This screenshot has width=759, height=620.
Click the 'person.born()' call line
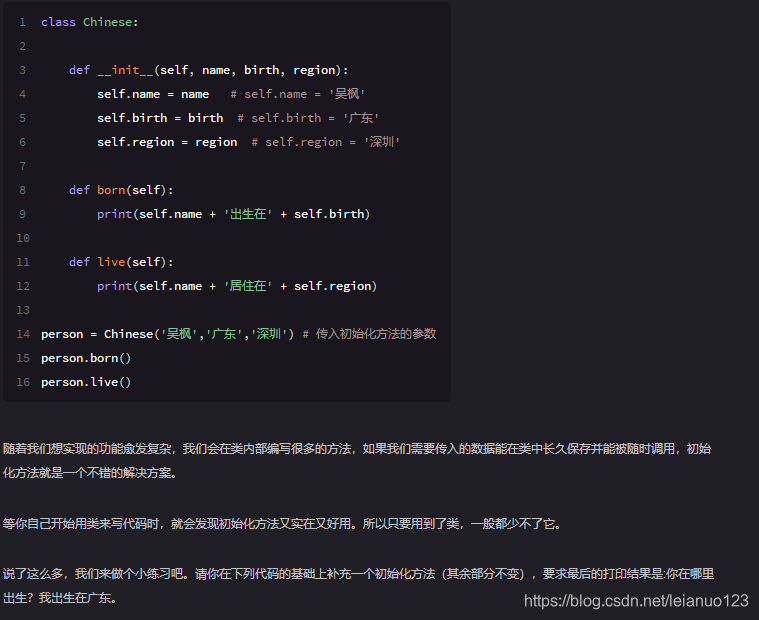coord(86,358)
